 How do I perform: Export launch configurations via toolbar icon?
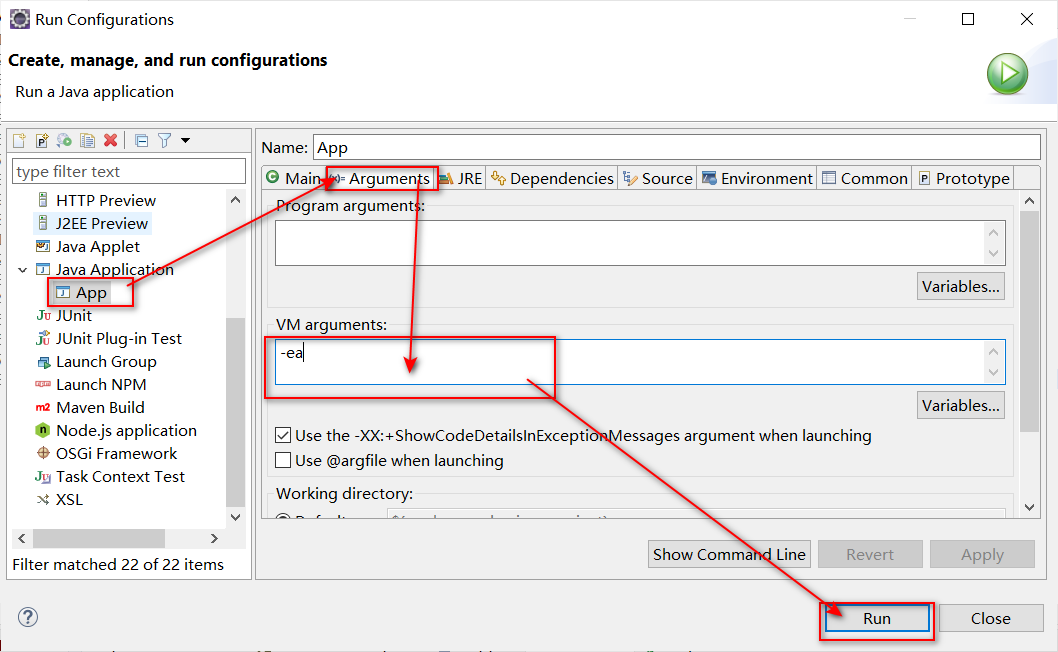point(63,140)
